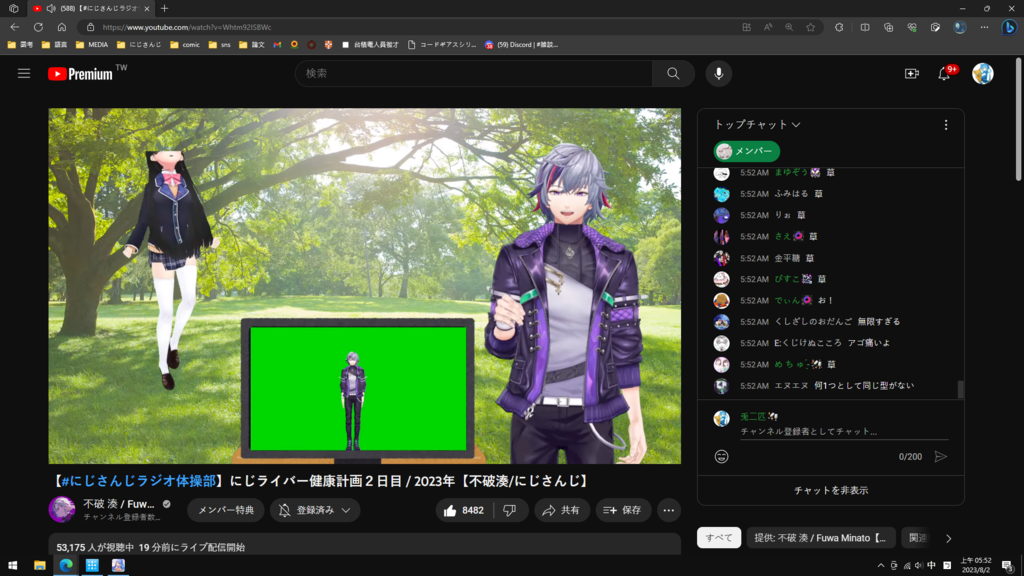Select the 提供: 不破 湊 / Fuwa Minato chip
1024x576 pixels.
820,538
